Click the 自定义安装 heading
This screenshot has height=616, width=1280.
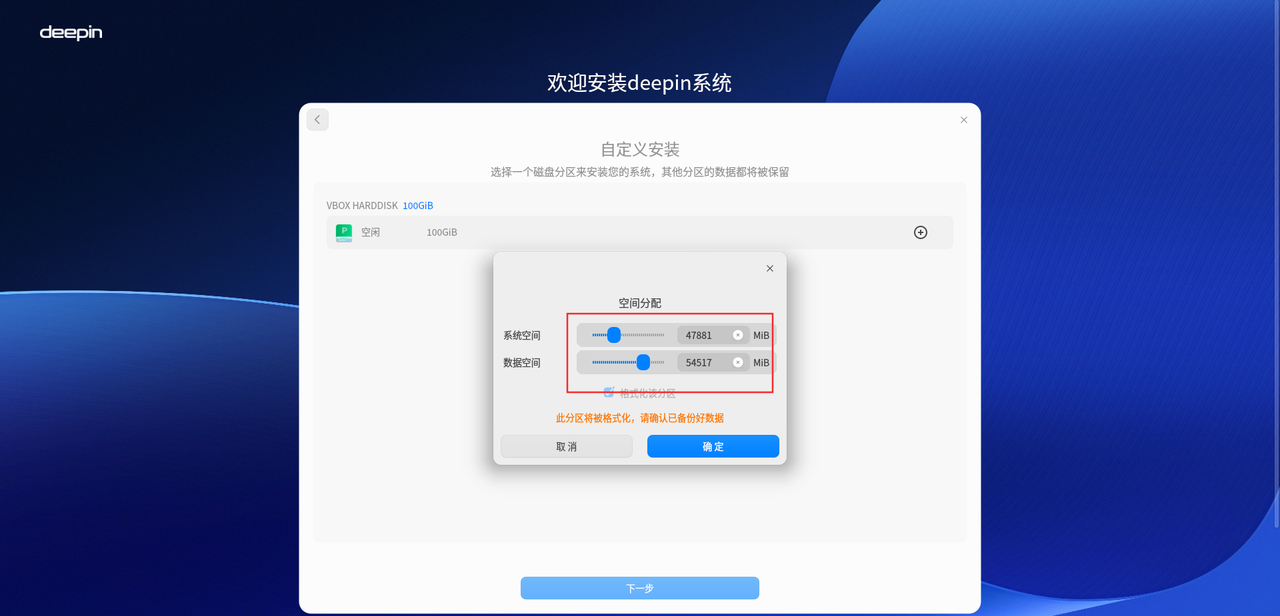coord(640,149)
